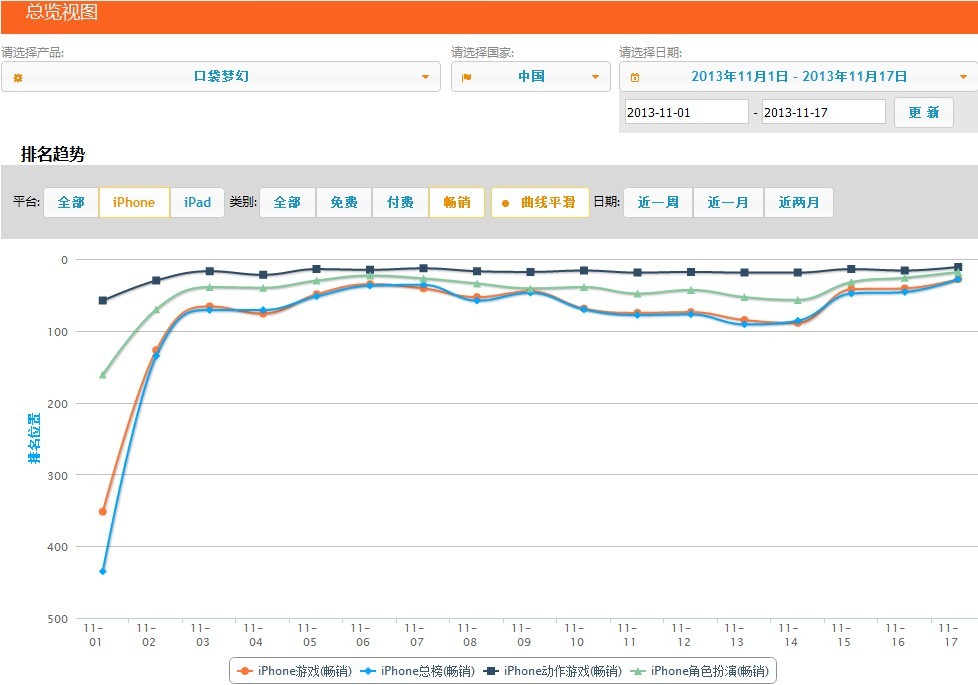Click the orange data point on 11-01
Image resolution: width=978 pixels, height=685 pixels.
click(x=103, y=512)
